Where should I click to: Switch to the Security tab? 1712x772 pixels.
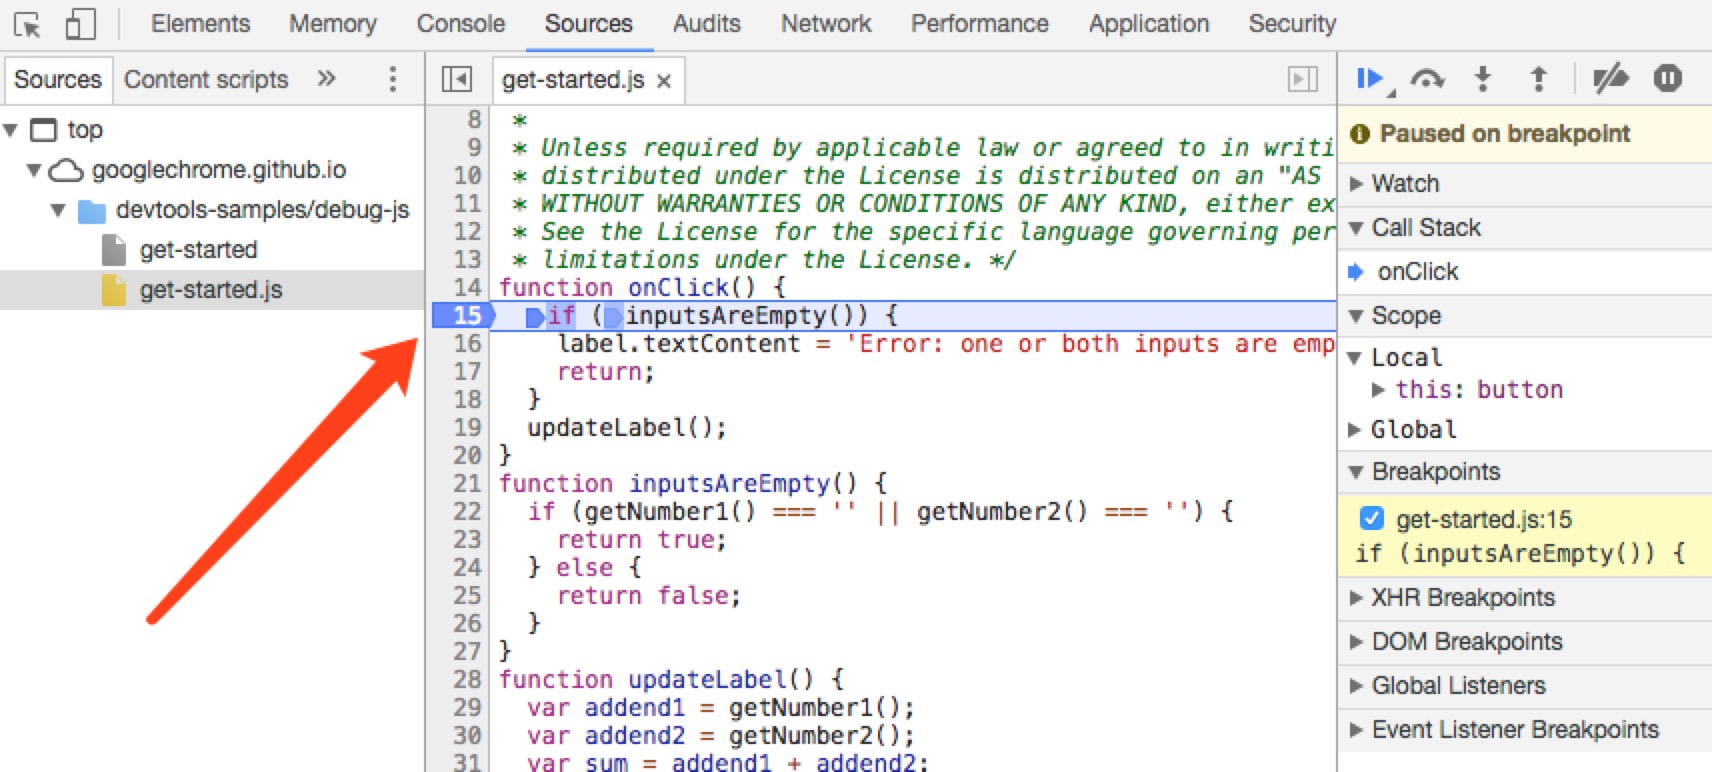point(1292,23)
